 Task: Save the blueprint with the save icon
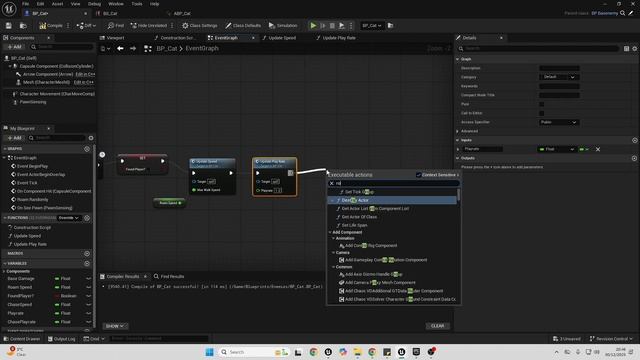coord(9,25)
